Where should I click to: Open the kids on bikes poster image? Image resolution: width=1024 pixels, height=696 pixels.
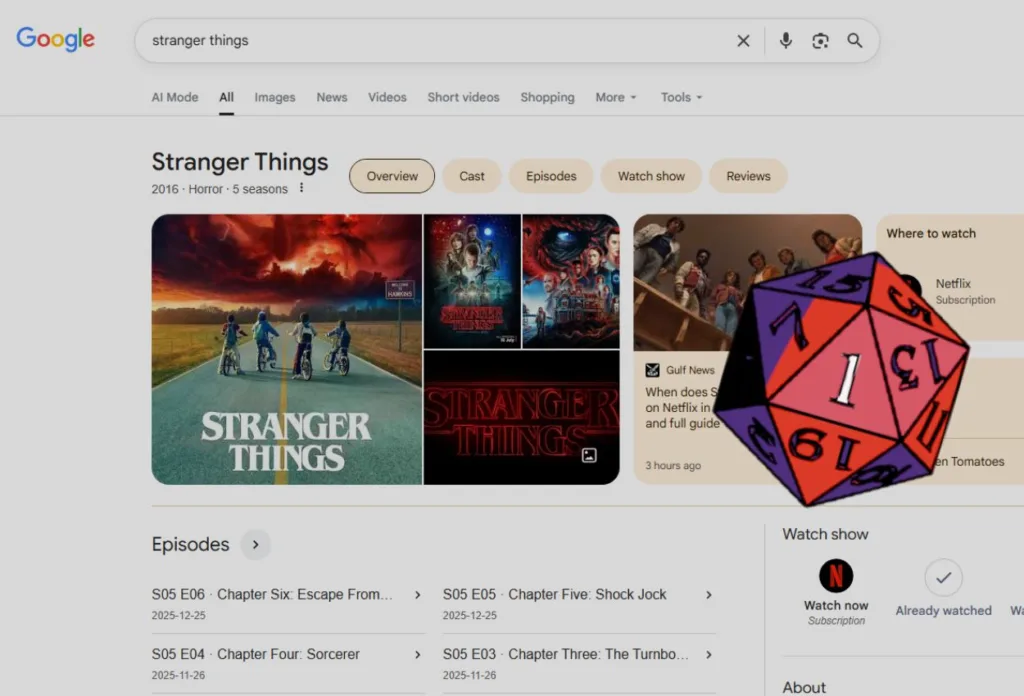point(286,349)
